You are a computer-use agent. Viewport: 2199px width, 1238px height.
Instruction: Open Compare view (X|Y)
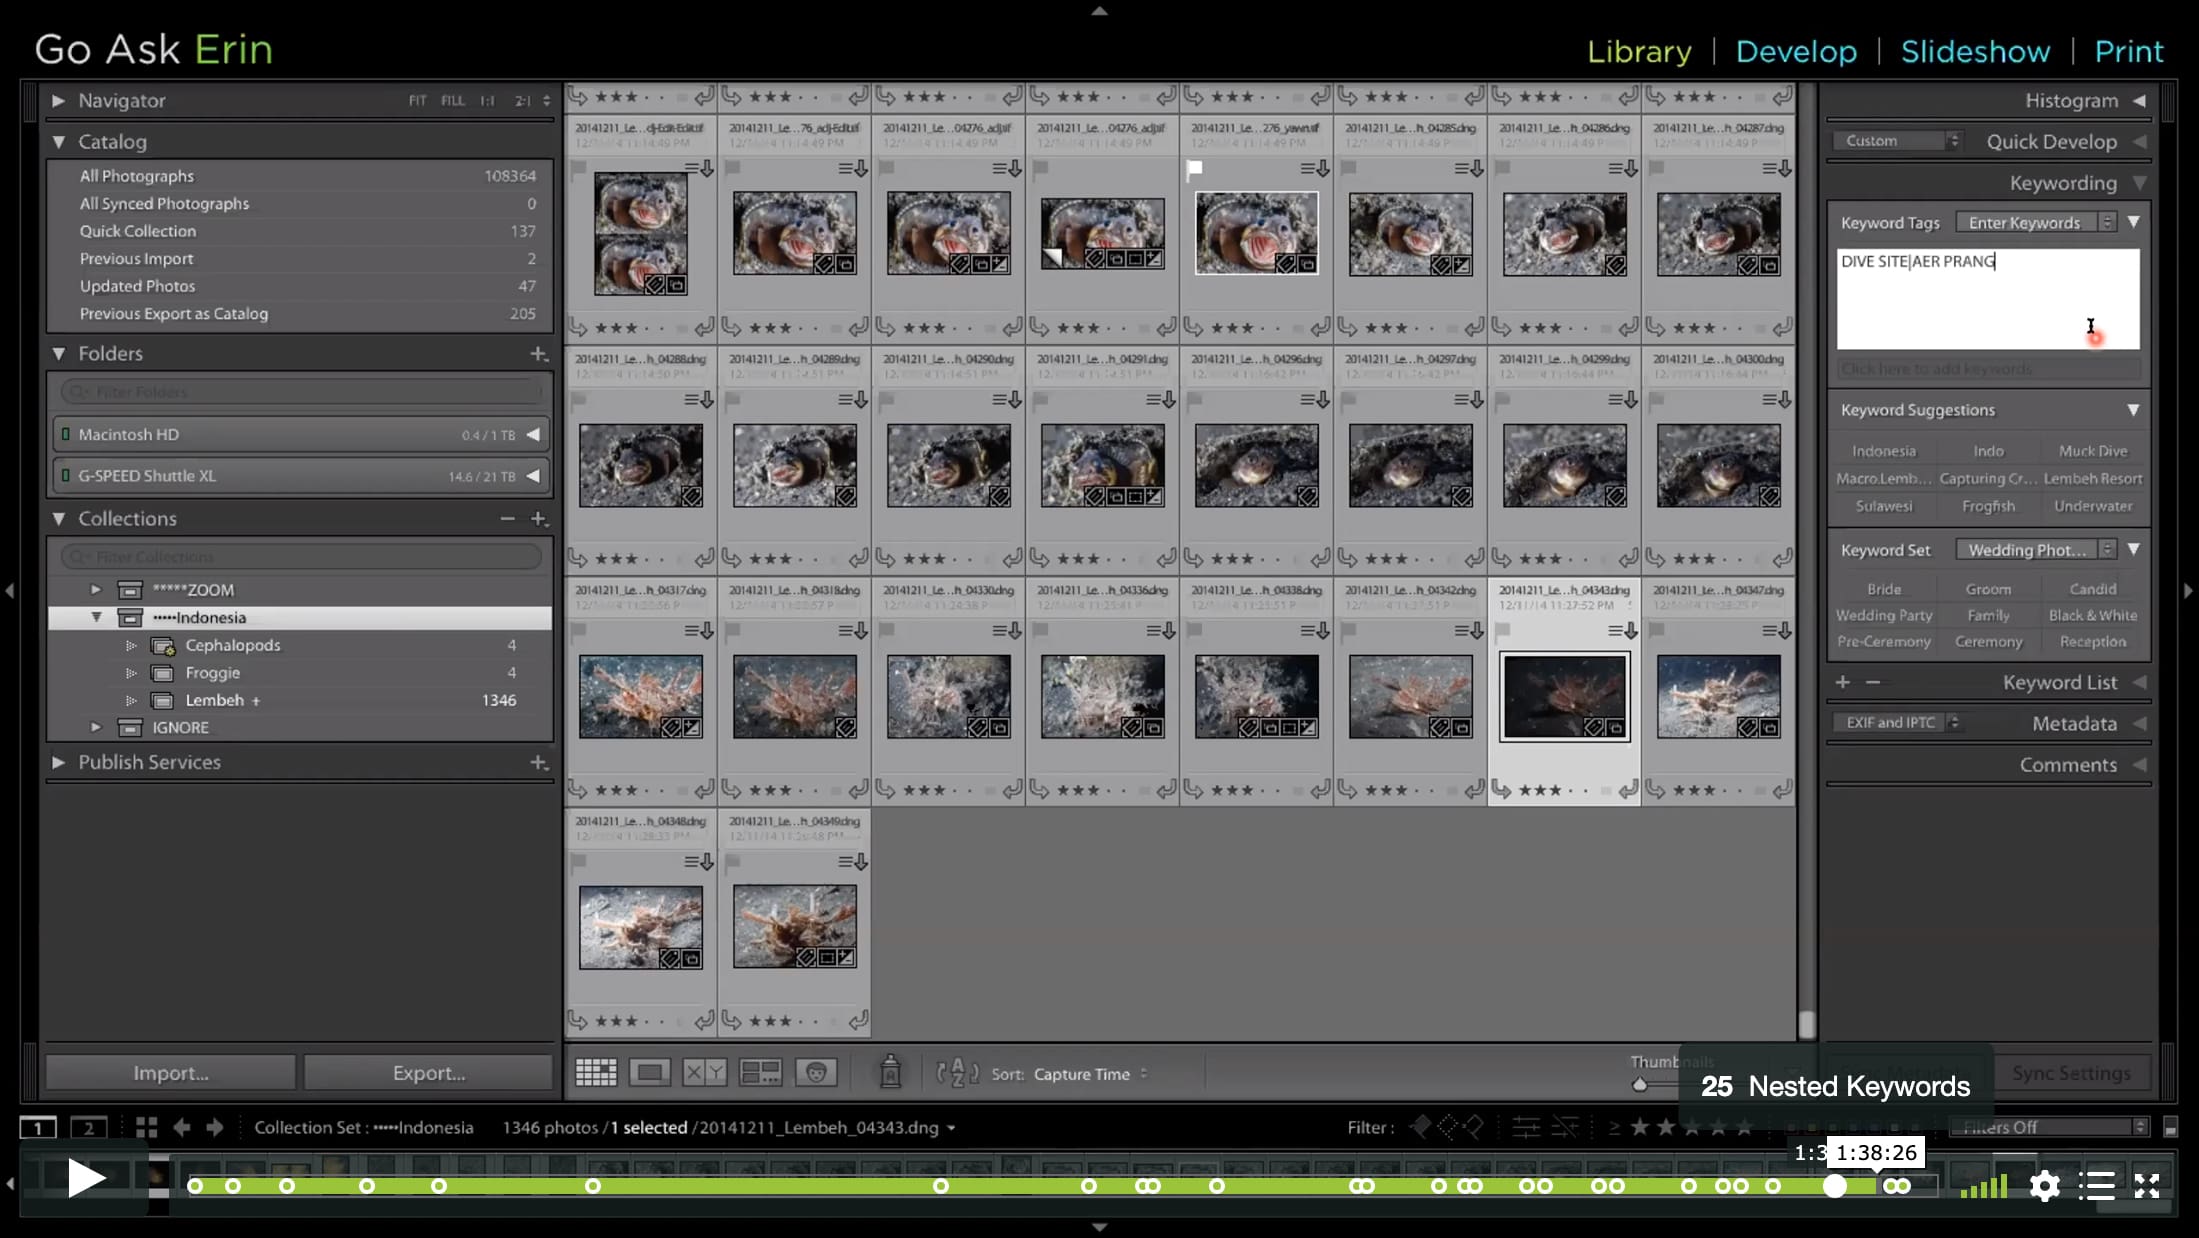coord(704,1073)
